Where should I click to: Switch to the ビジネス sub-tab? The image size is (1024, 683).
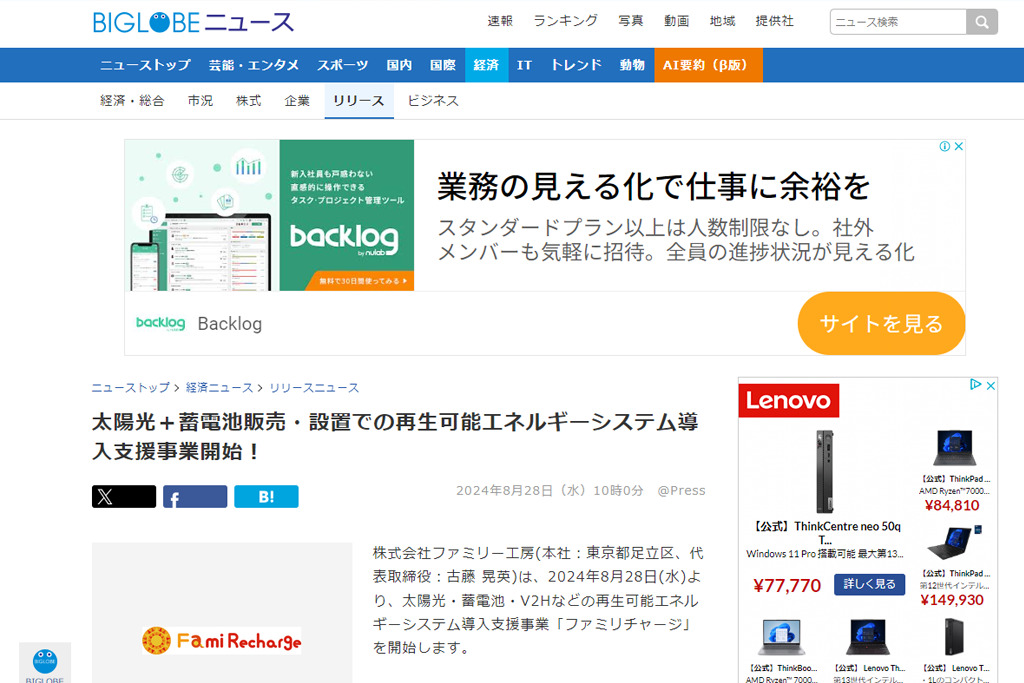tap(433, 101)
